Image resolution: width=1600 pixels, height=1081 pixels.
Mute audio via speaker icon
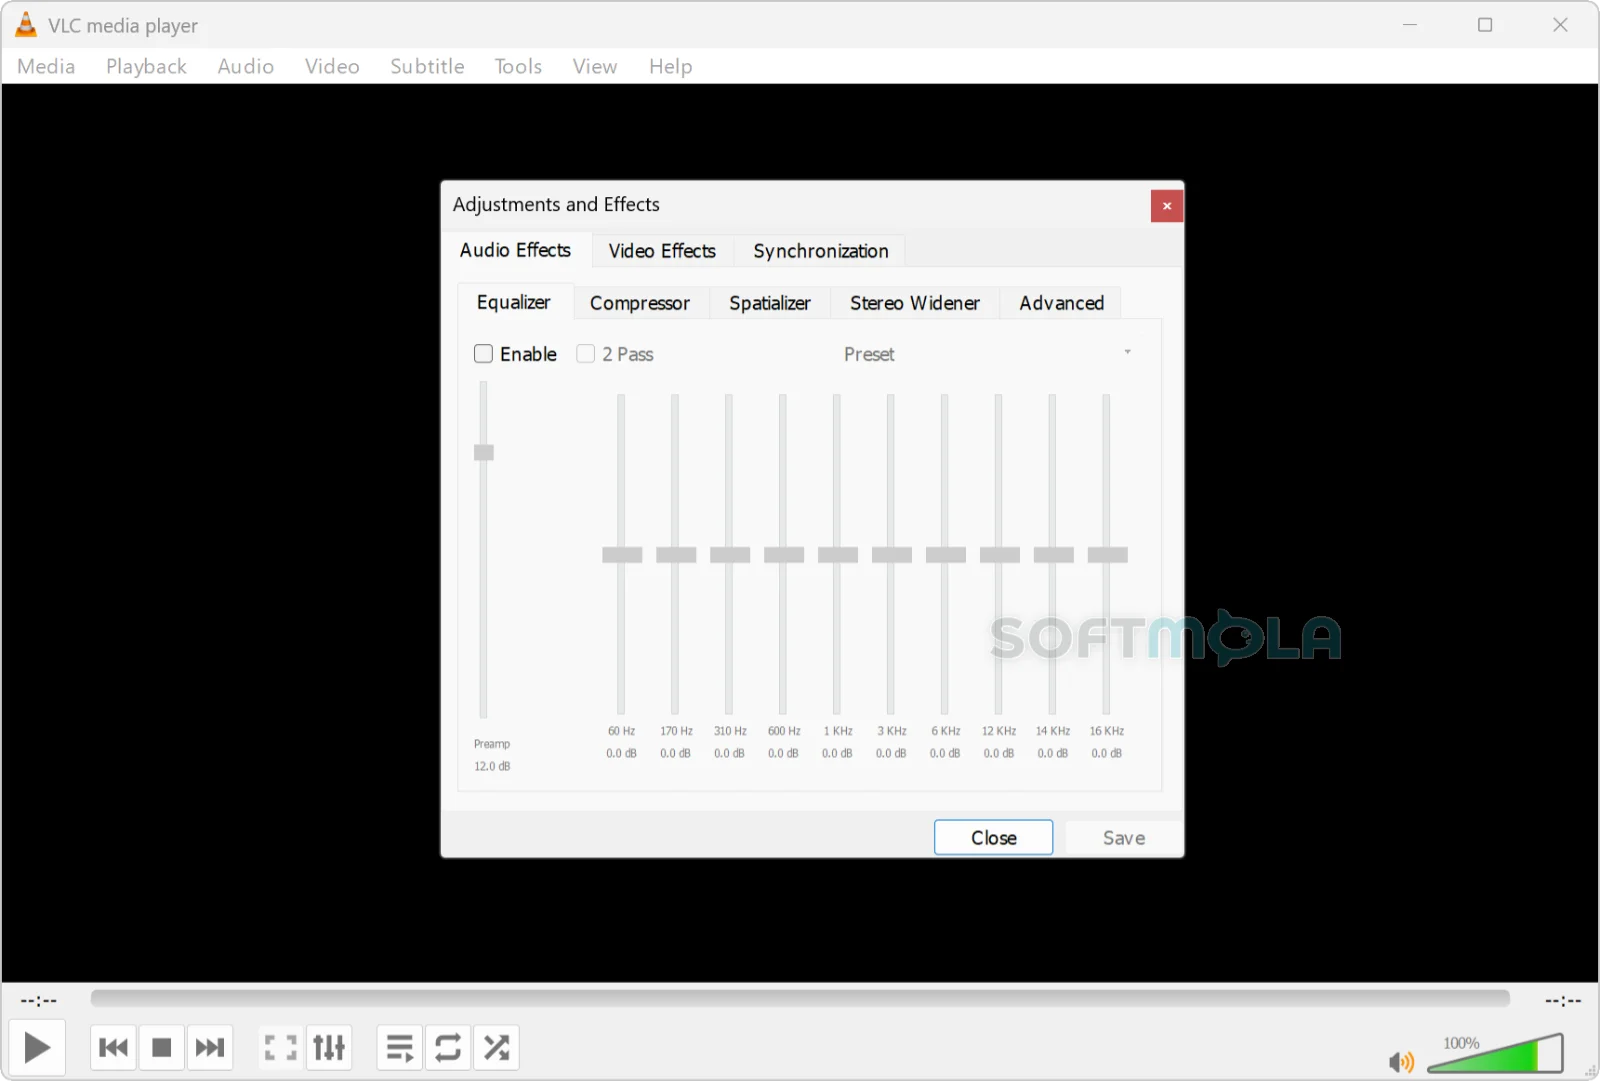1401,1061
